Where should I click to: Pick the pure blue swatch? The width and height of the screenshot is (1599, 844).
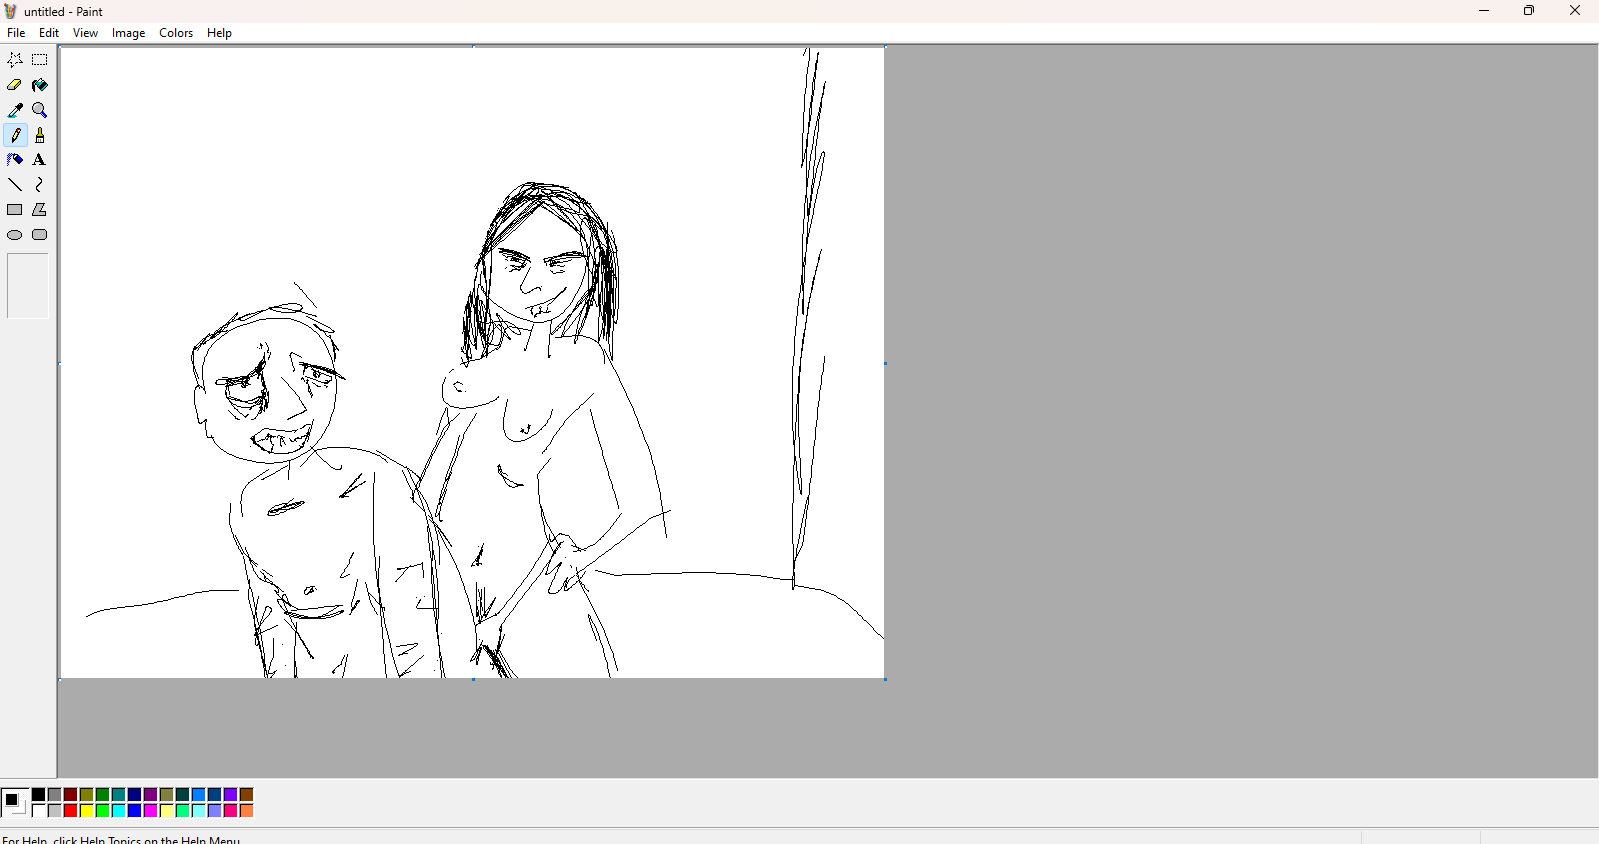135,811
